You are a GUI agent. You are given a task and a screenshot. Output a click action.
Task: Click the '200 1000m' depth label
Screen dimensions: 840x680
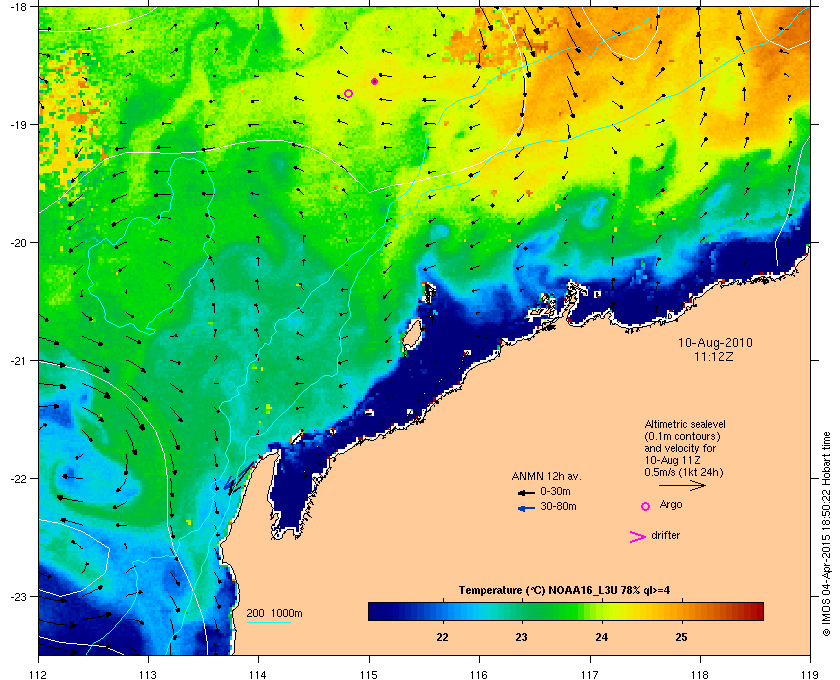[274, 614]
